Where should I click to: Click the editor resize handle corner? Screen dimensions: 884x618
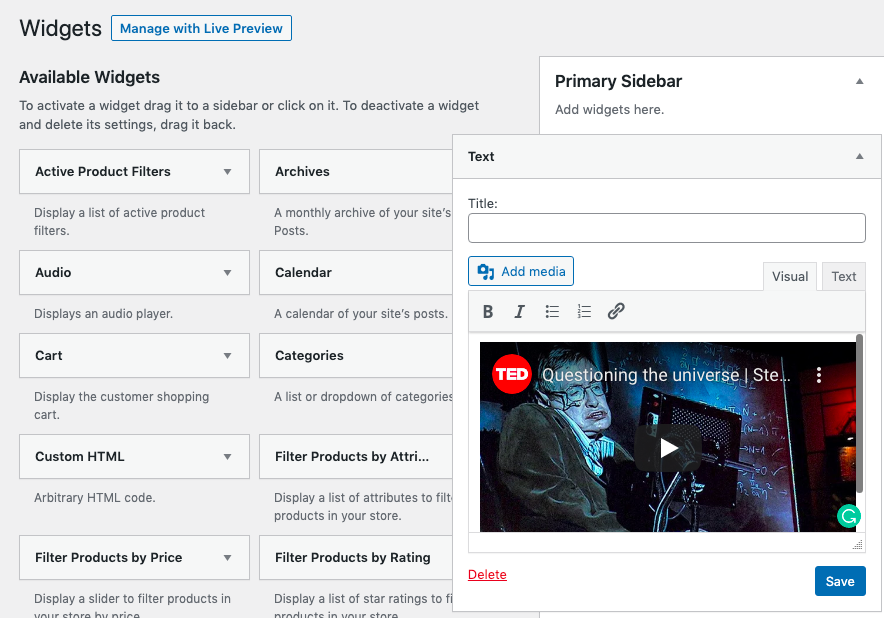point(858,544)
